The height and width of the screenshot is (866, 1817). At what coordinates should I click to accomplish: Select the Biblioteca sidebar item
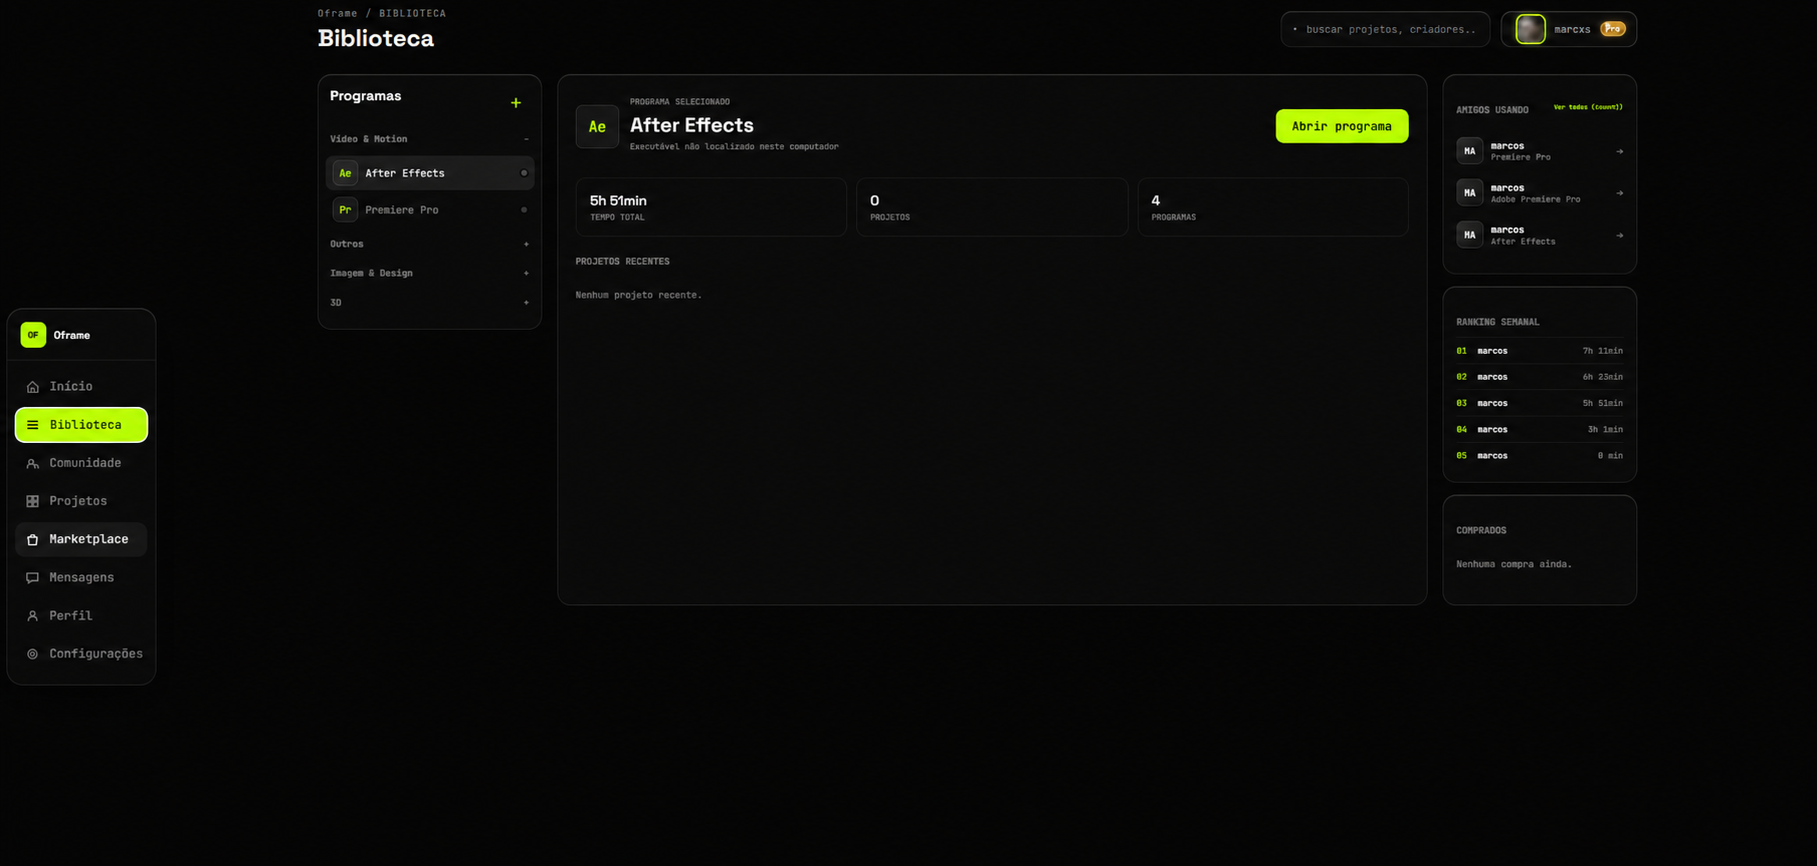click(81, 425)
